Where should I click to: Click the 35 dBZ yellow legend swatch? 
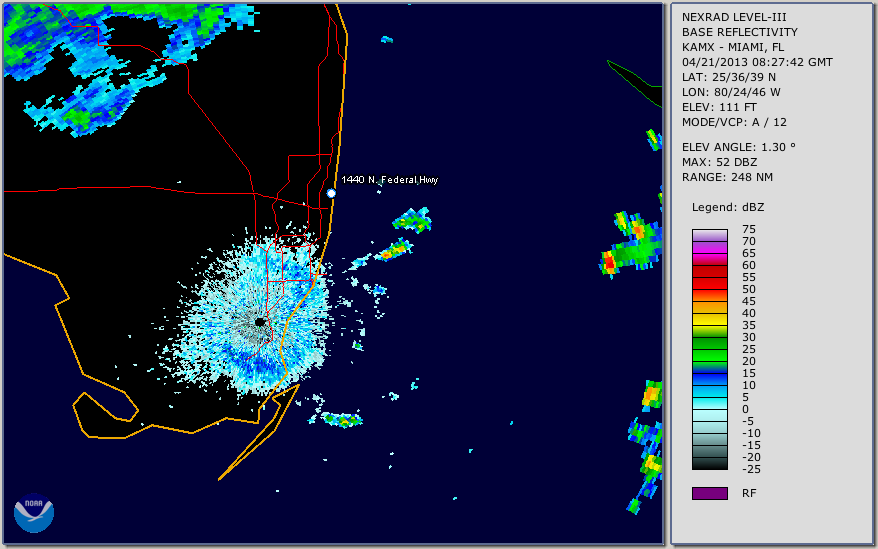710,332
